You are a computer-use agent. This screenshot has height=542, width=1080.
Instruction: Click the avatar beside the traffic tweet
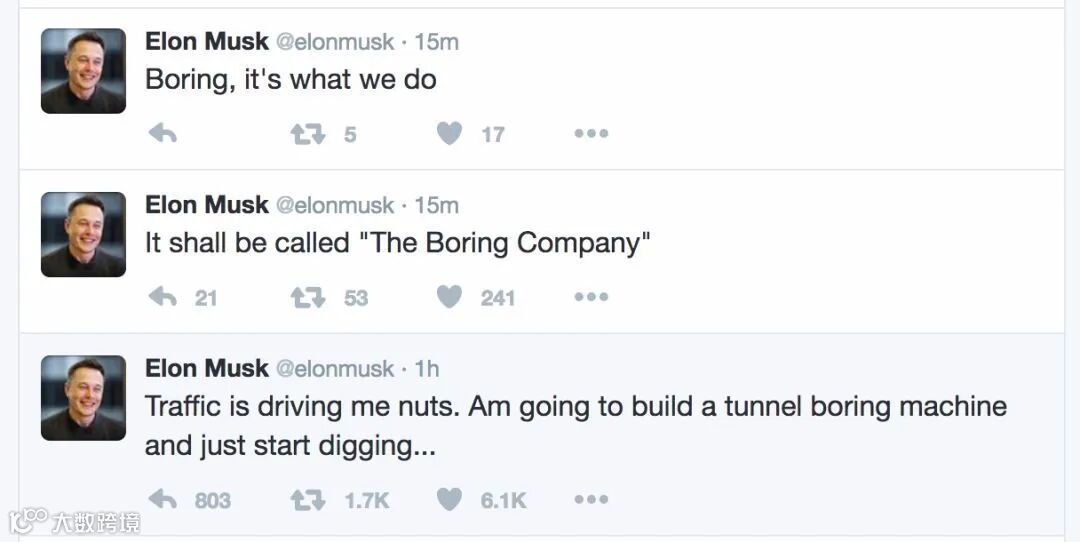(x=83, y=397)
